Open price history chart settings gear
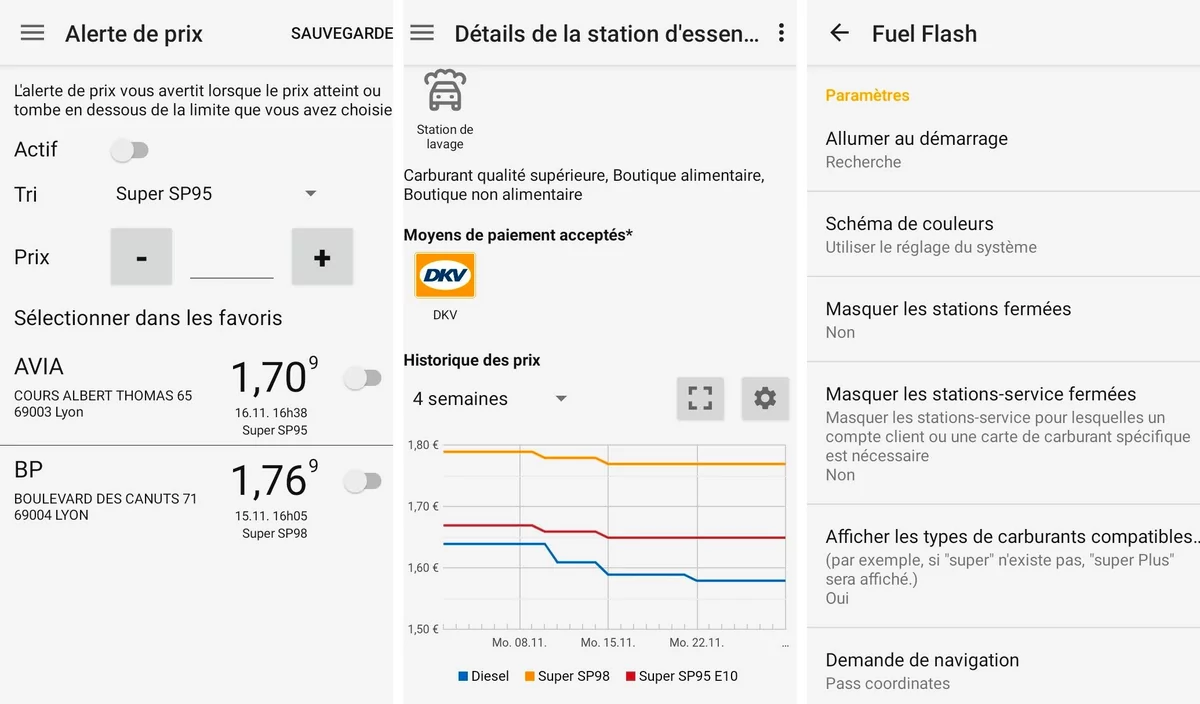1200x704 pixels. pos(765,398)
